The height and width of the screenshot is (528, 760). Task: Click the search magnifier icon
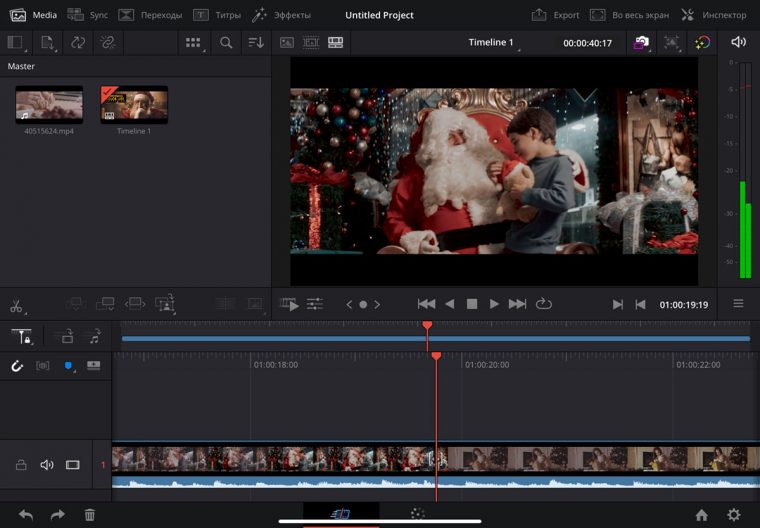click(x=226, y=43)
